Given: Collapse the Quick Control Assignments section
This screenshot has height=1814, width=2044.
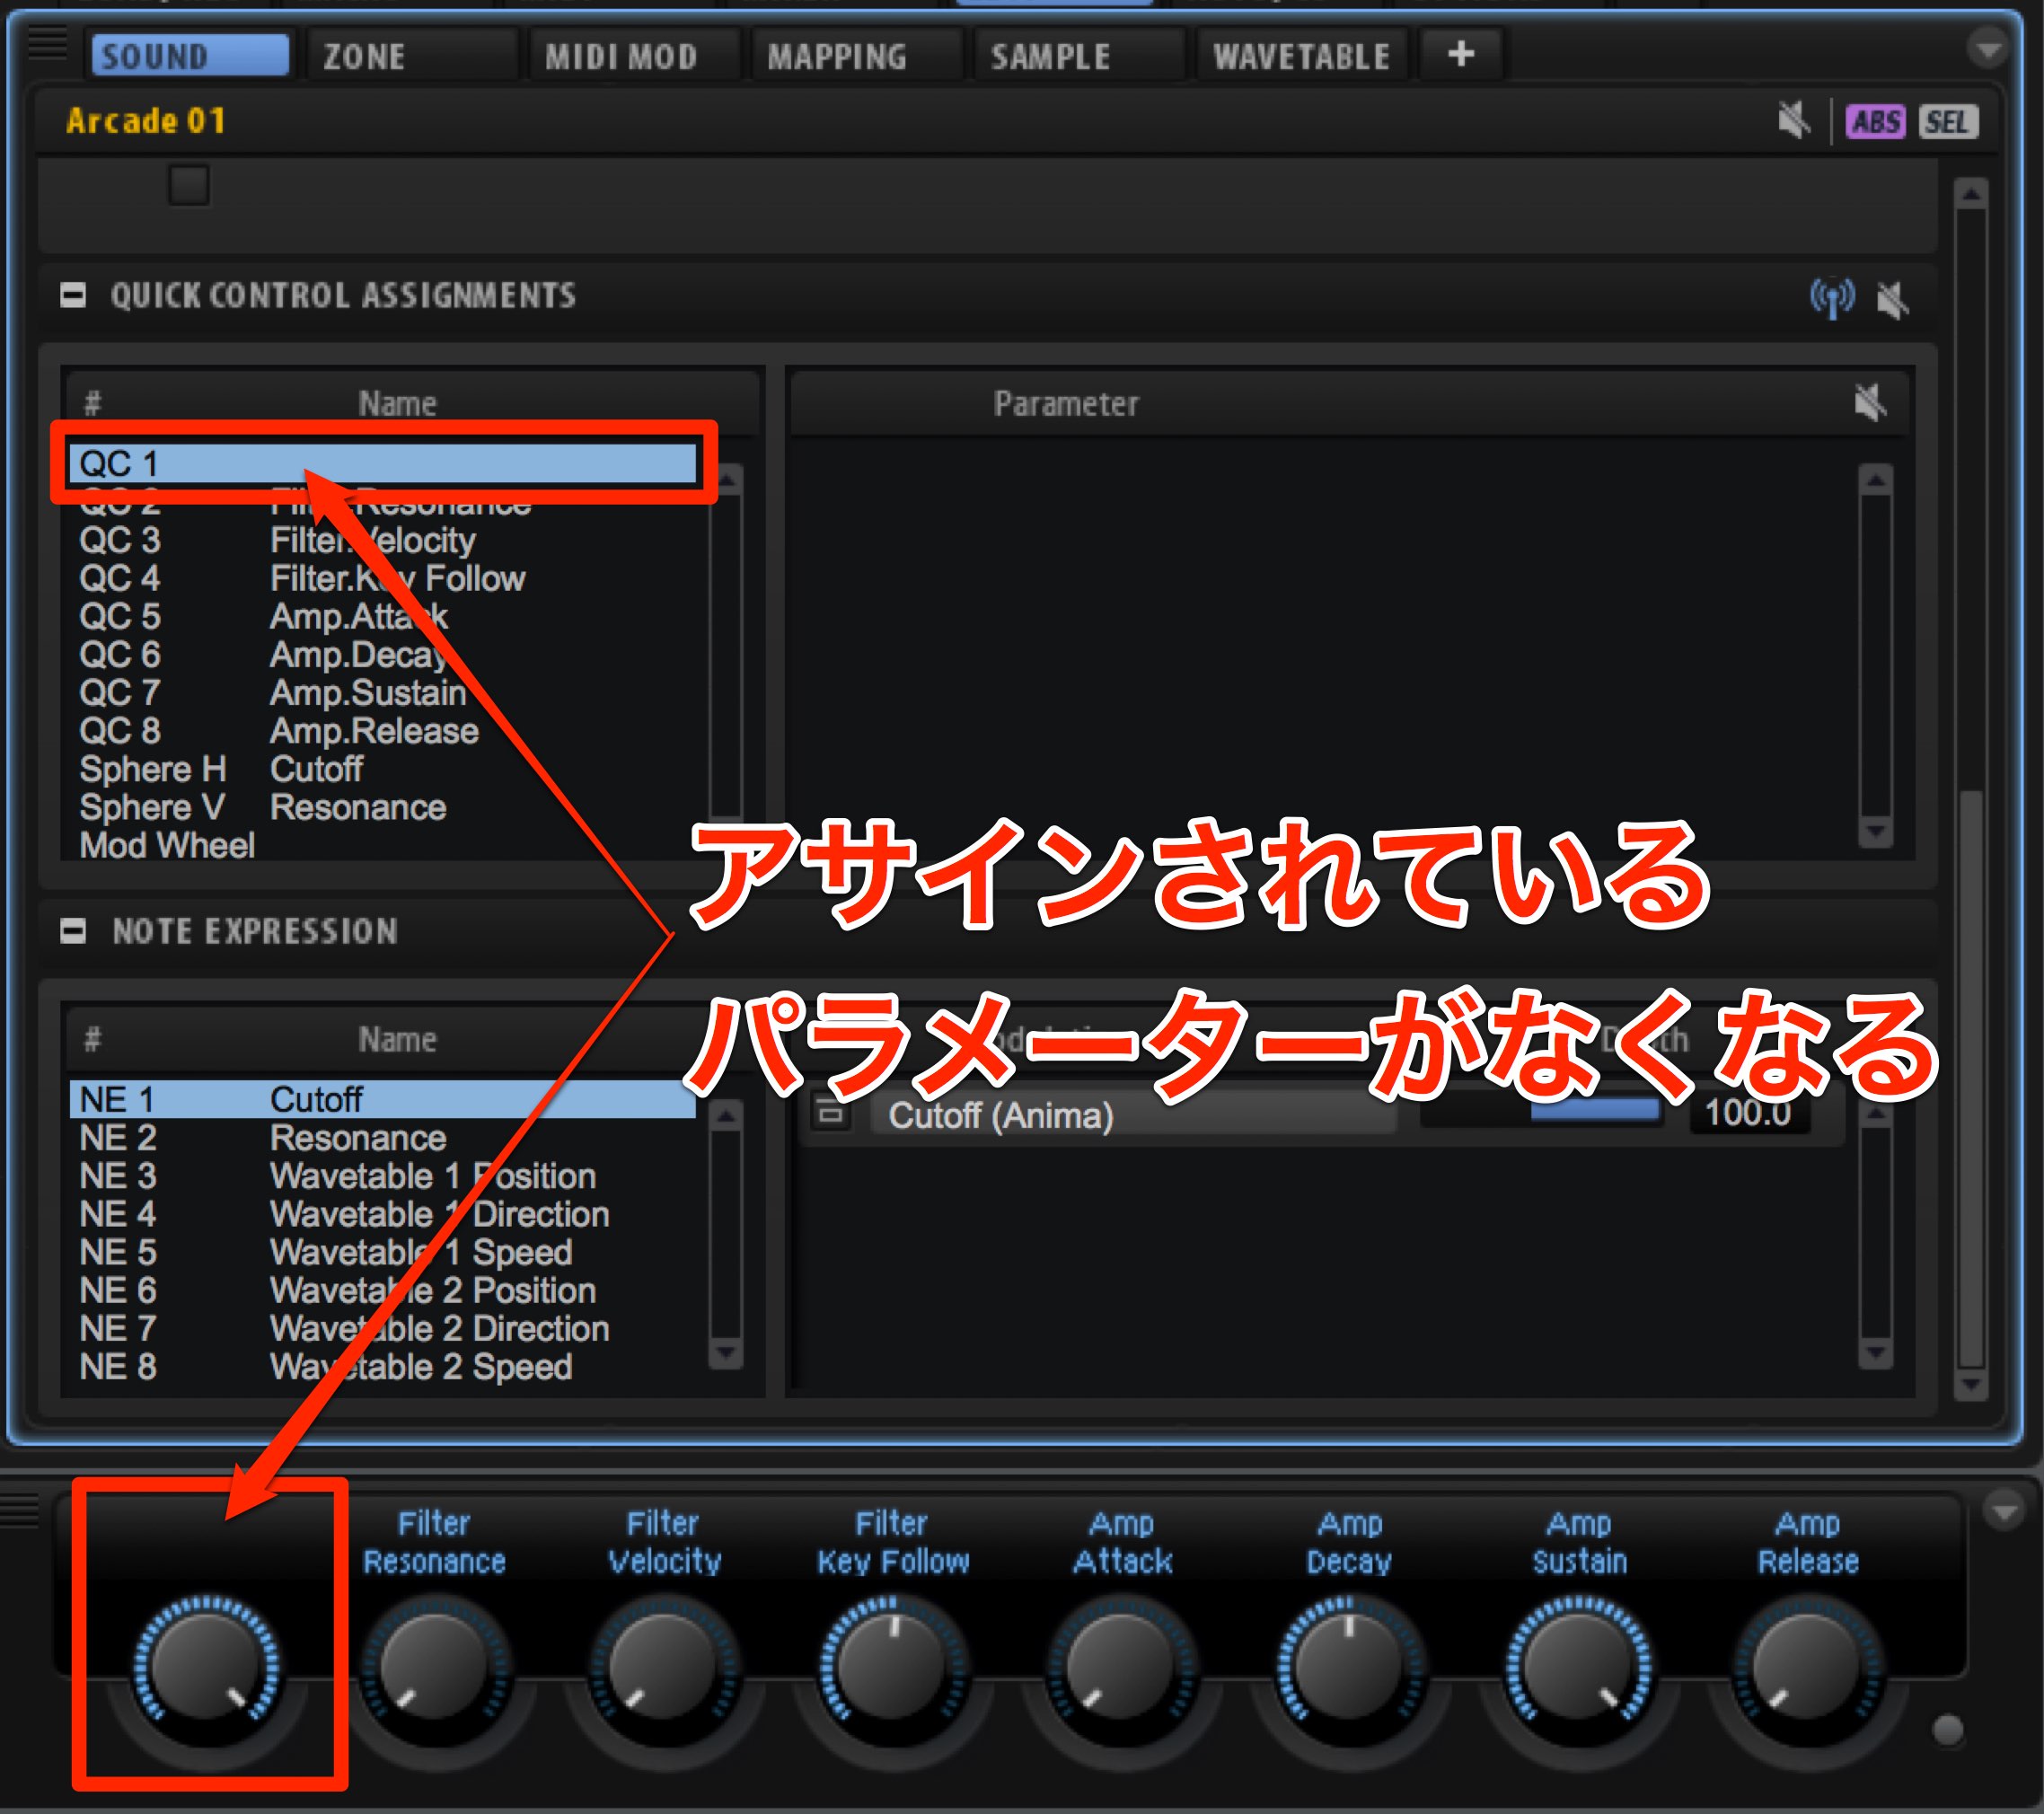Looking at the screenshot, I should (x=73, y=295).
